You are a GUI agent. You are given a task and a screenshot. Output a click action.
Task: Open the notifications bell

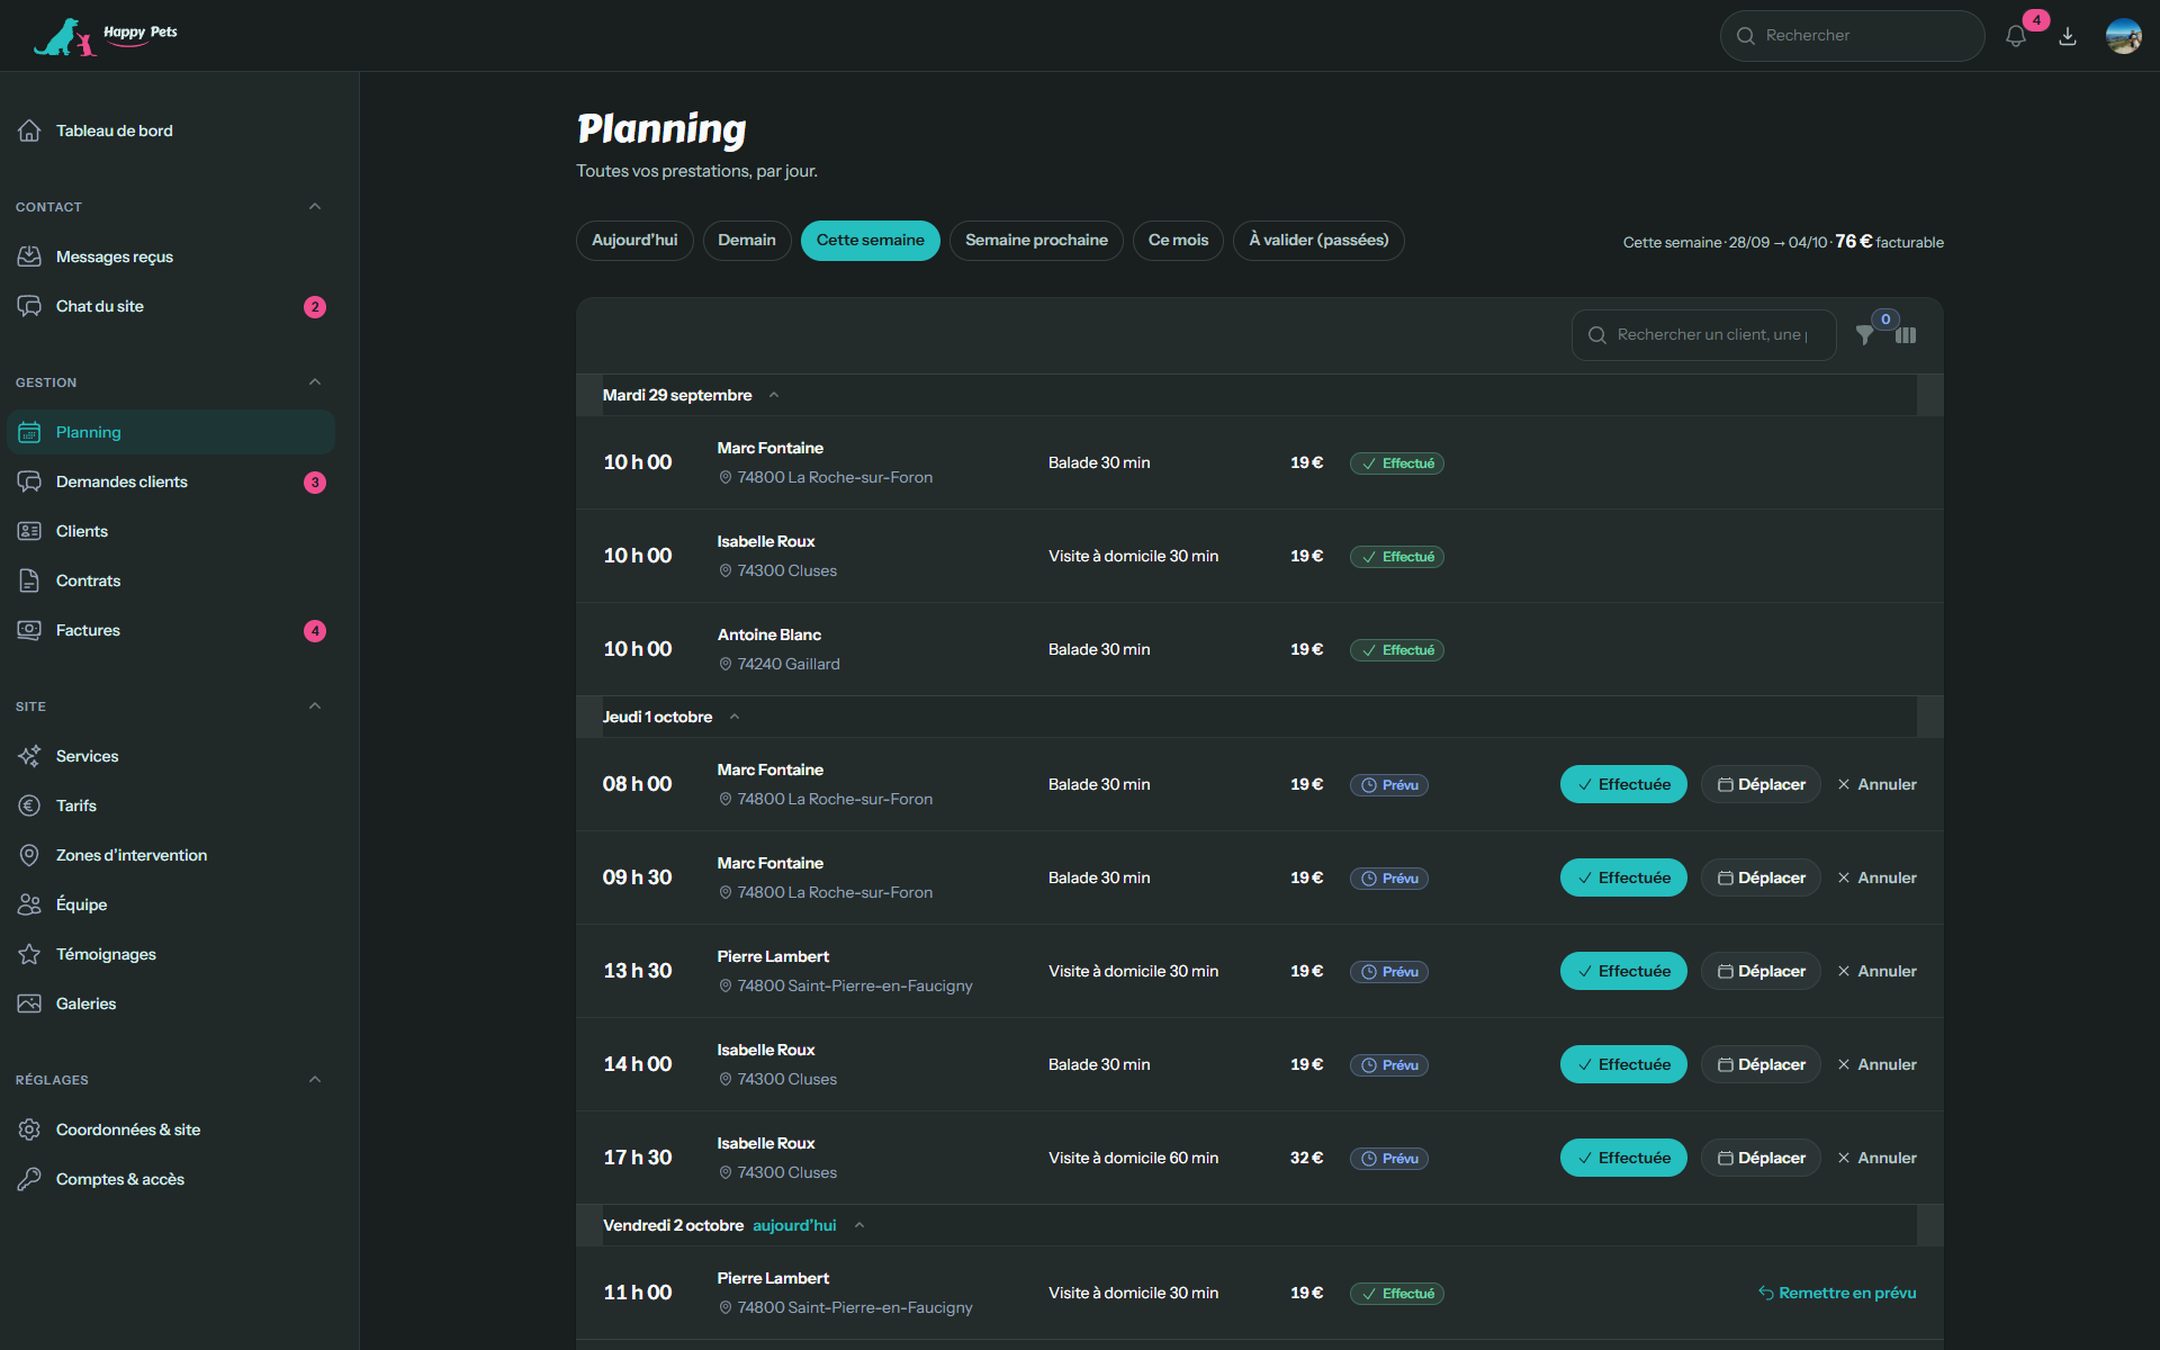coord(2015,36)
